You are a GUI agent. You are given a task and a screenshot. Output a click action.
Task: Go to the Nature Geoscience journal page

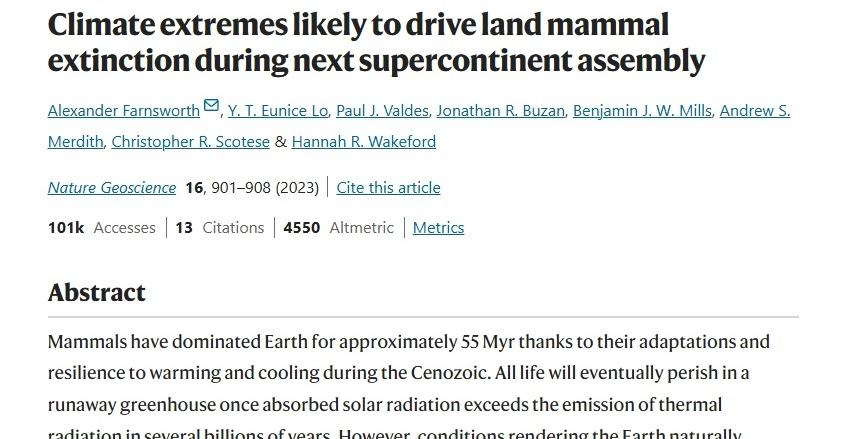(x=111, y=188)
